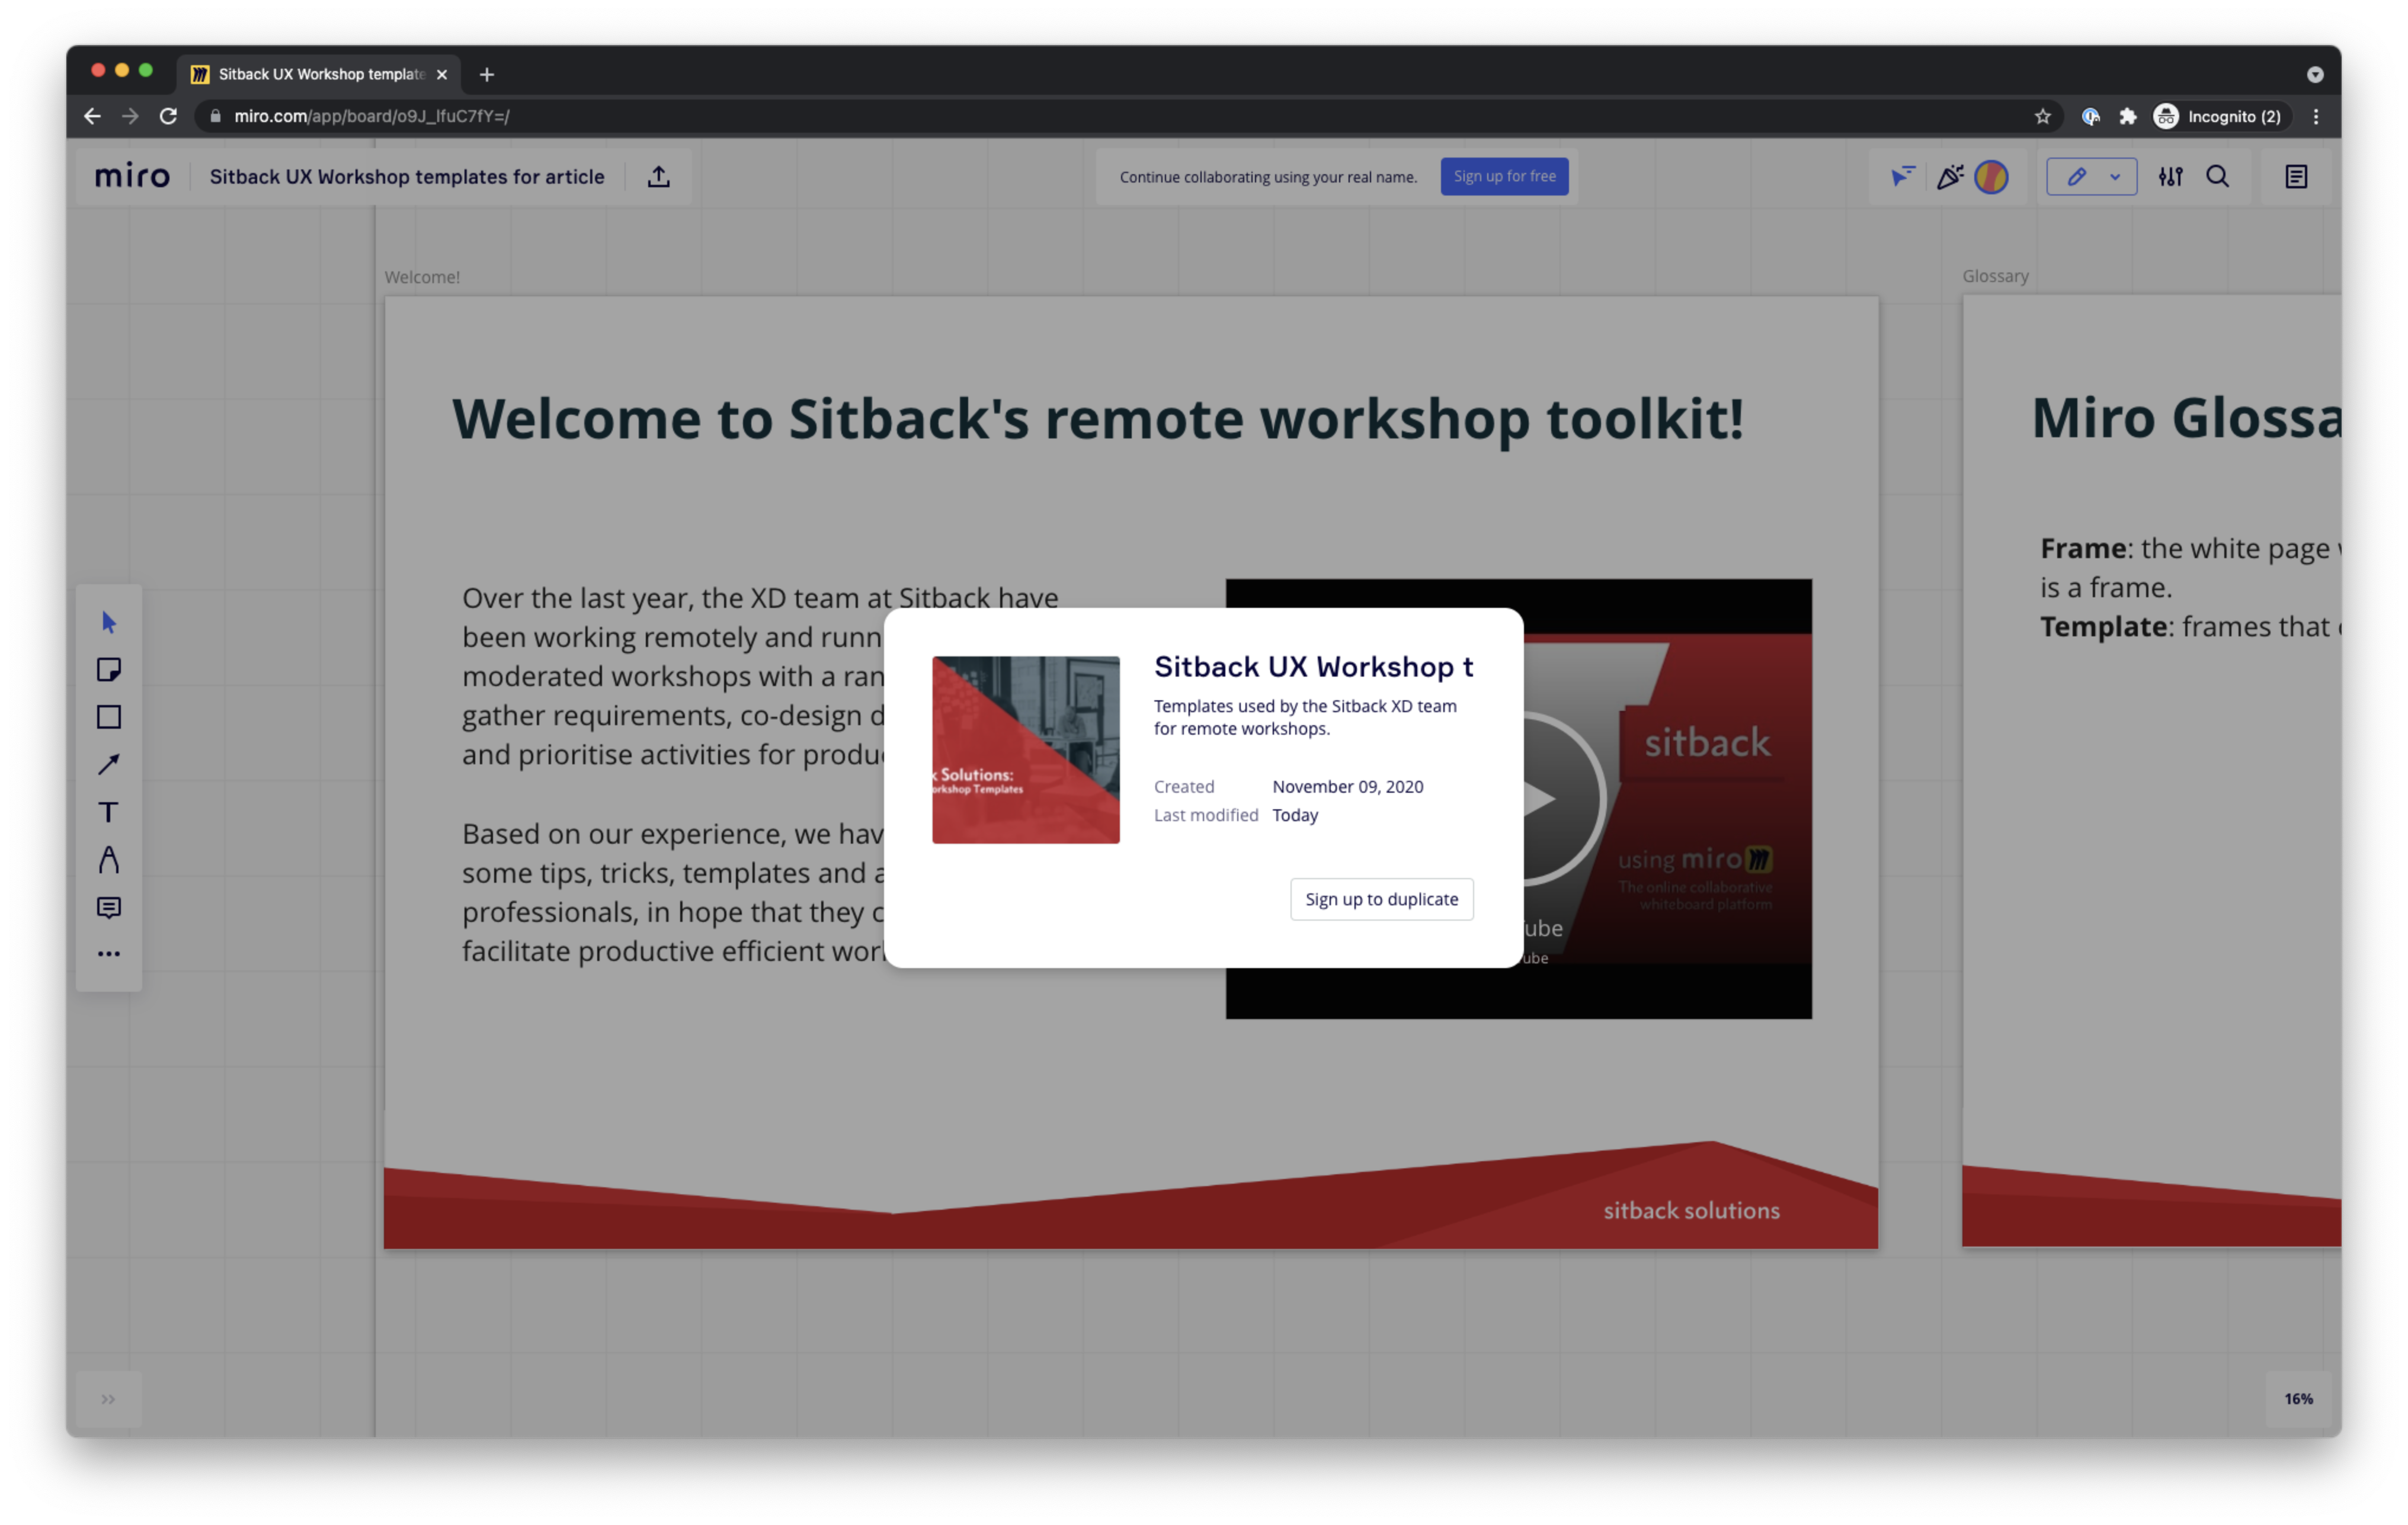The width and height of the screenshot is (2408, 1525).
Task: Close the Sitback UX Workshop tab
Action: click(x=441, y=74)
